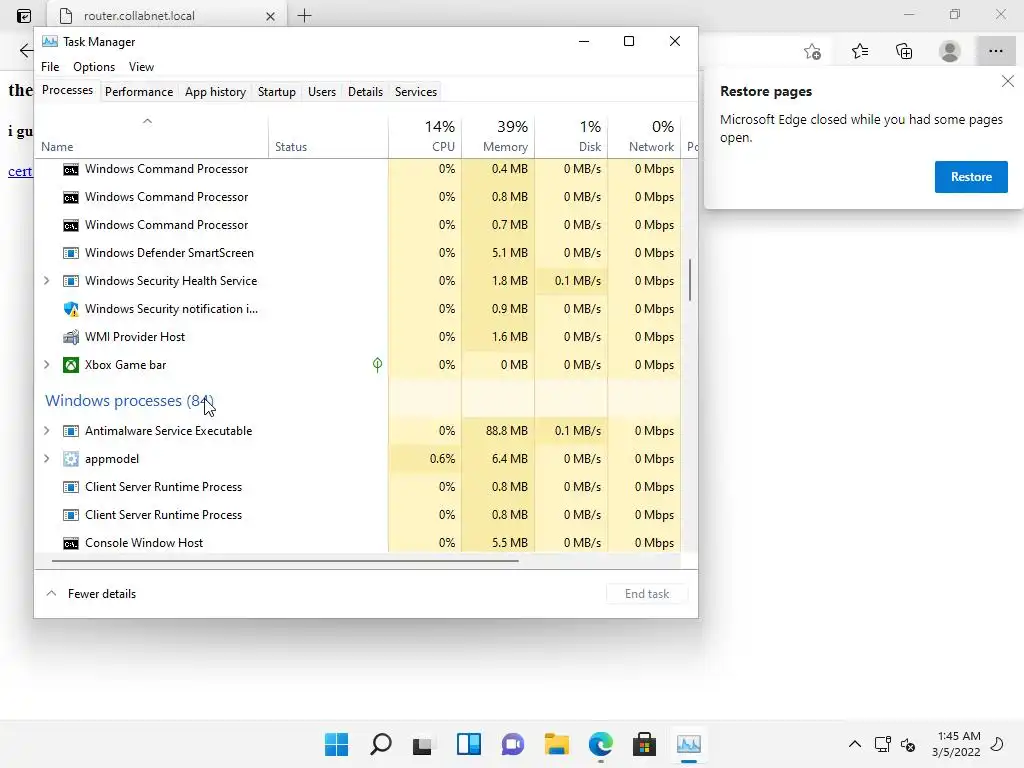Click the cert link on the Edge page

pyautogui.click(x=20, y=172)
